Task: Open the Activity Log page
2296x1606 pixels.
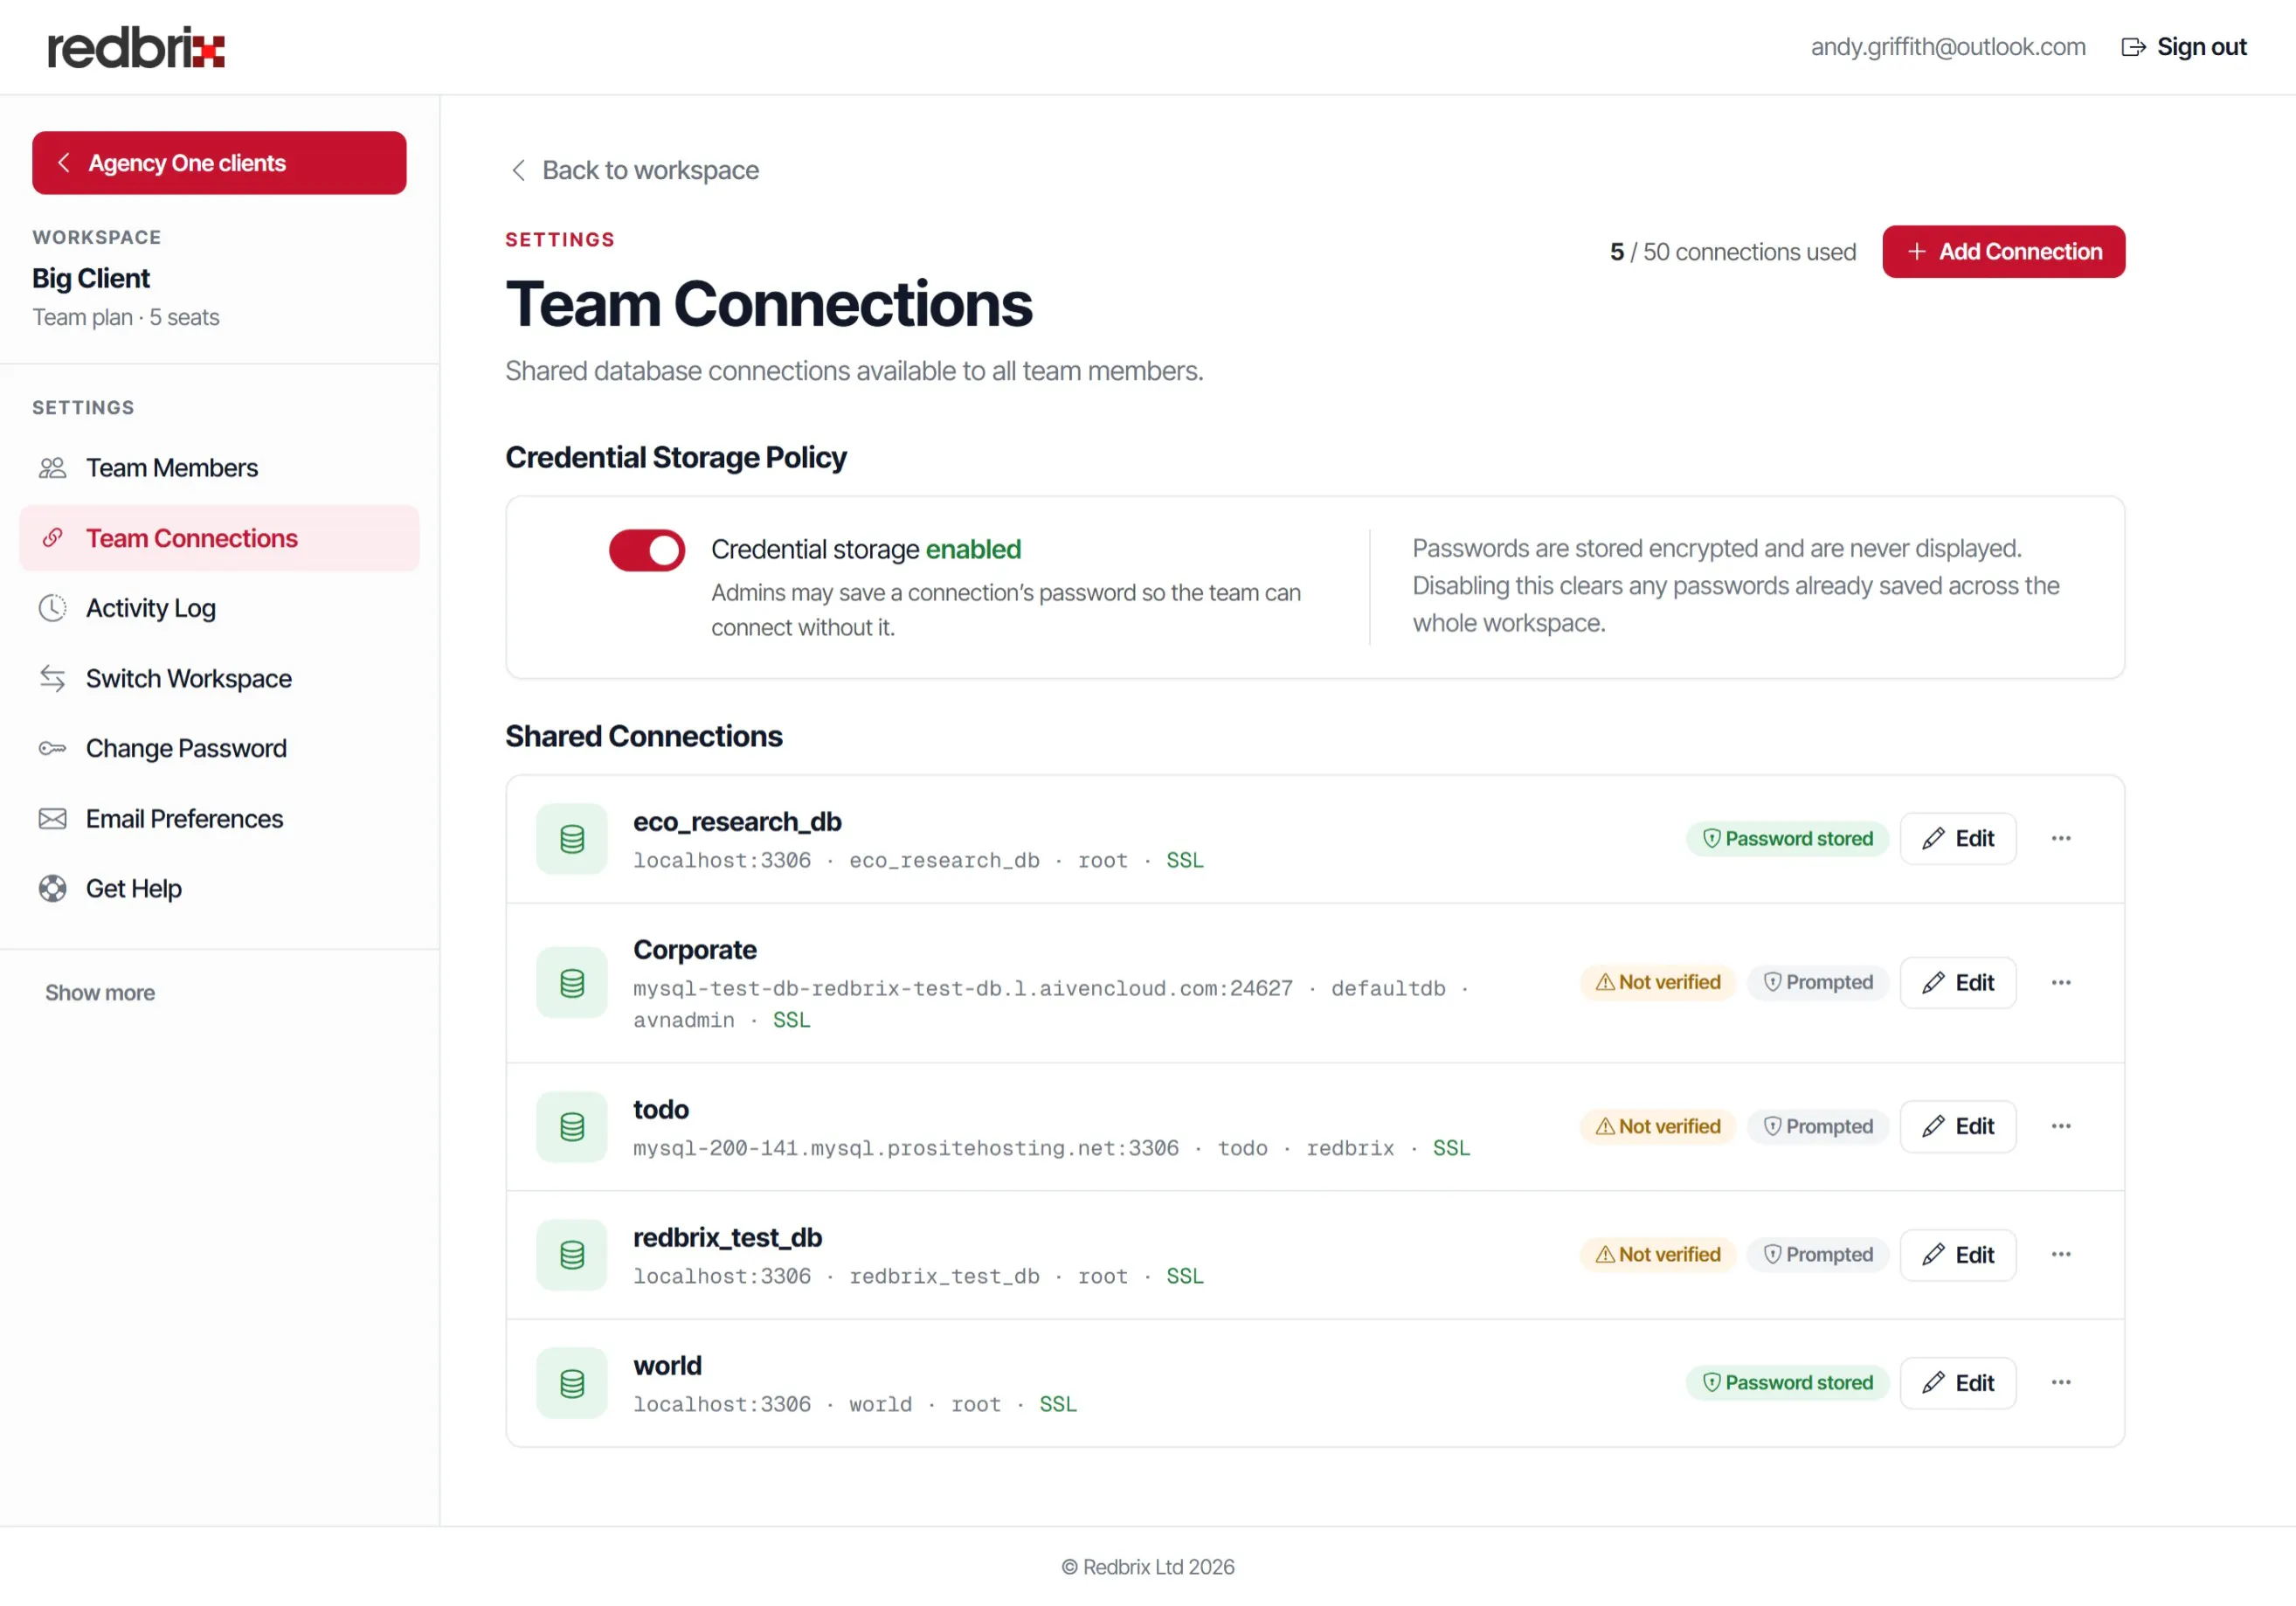Action: click(219, 608)
